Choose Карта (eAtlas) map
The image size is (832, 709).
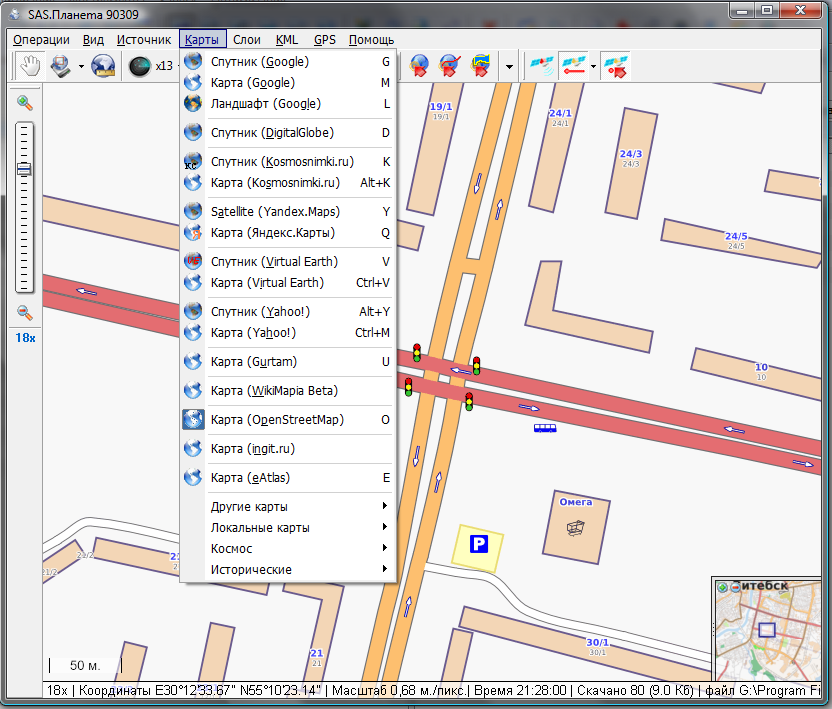pos(288,478)
